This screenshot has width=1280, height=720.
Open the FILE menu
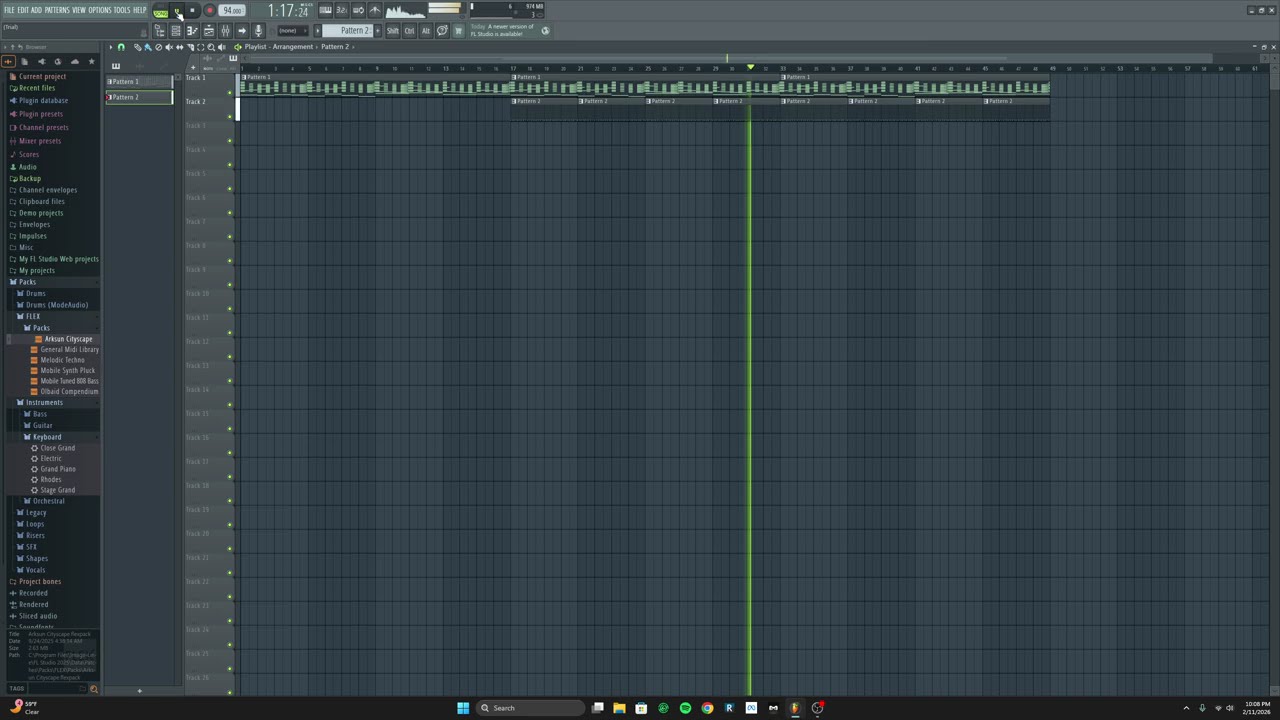(x=9, y=10)
